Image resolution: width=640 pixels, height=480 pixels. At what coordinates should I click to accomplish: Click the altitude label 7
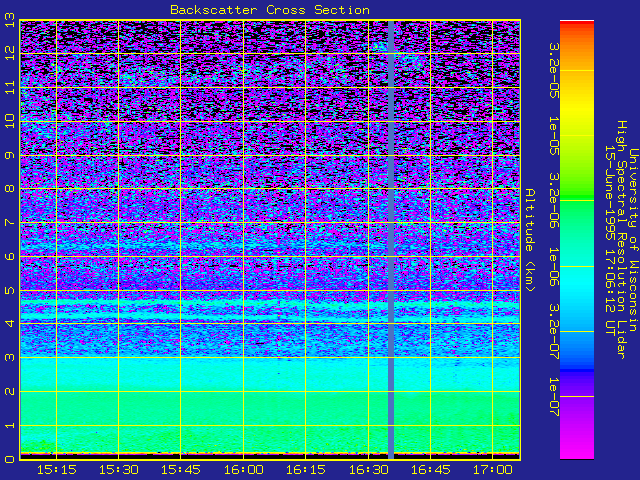point(10,222)
